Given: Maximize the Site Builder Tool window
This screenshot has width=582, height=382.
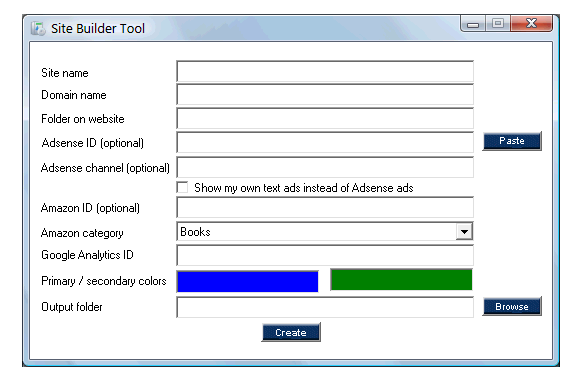Looking at the screenshot, I should (x=498, y=24).
